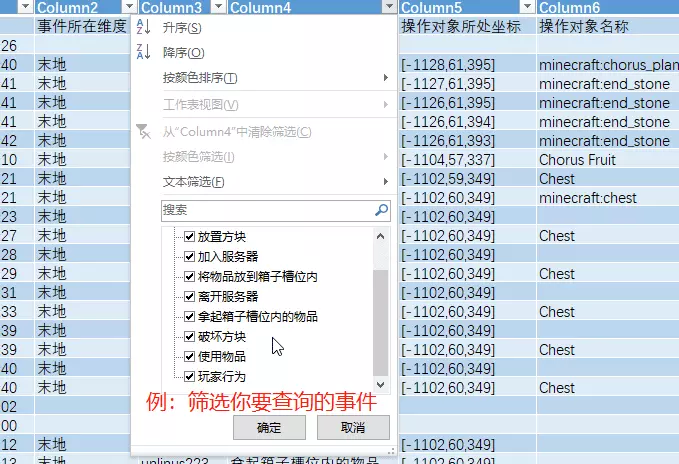Select cell [-1102,59,349]

click(467, 179)
